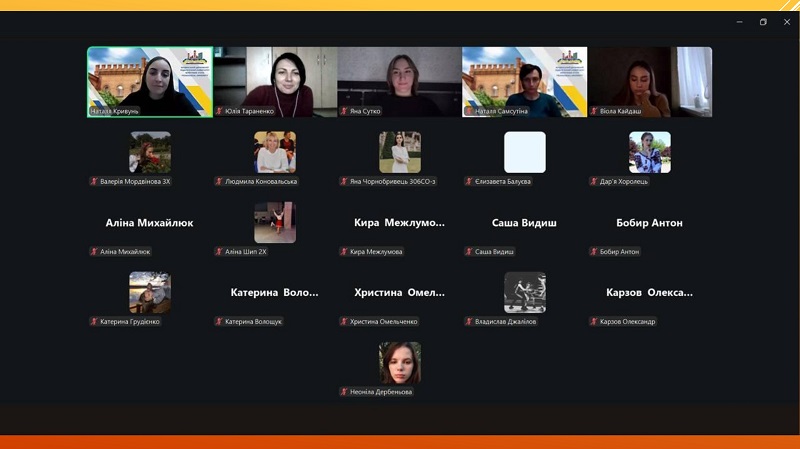
Task: Click muted mic icon beside Людмила Коновальська
Action: tap(220, 181)
